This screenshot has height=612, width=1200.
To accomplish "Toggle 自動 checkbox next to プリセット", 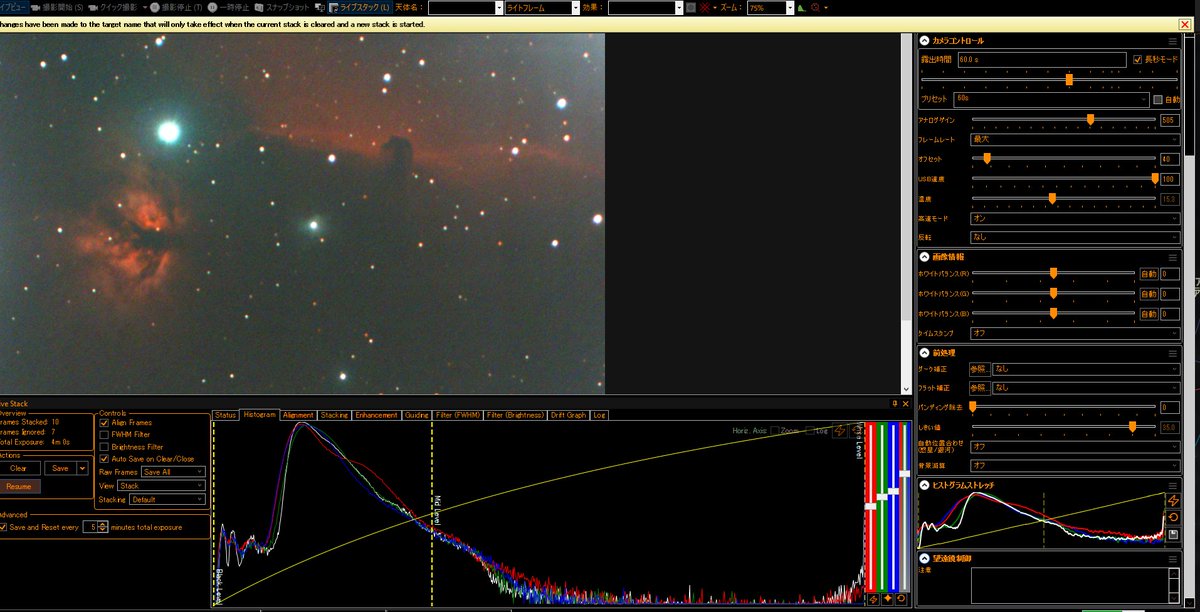I will click(x=1158, y=99).
